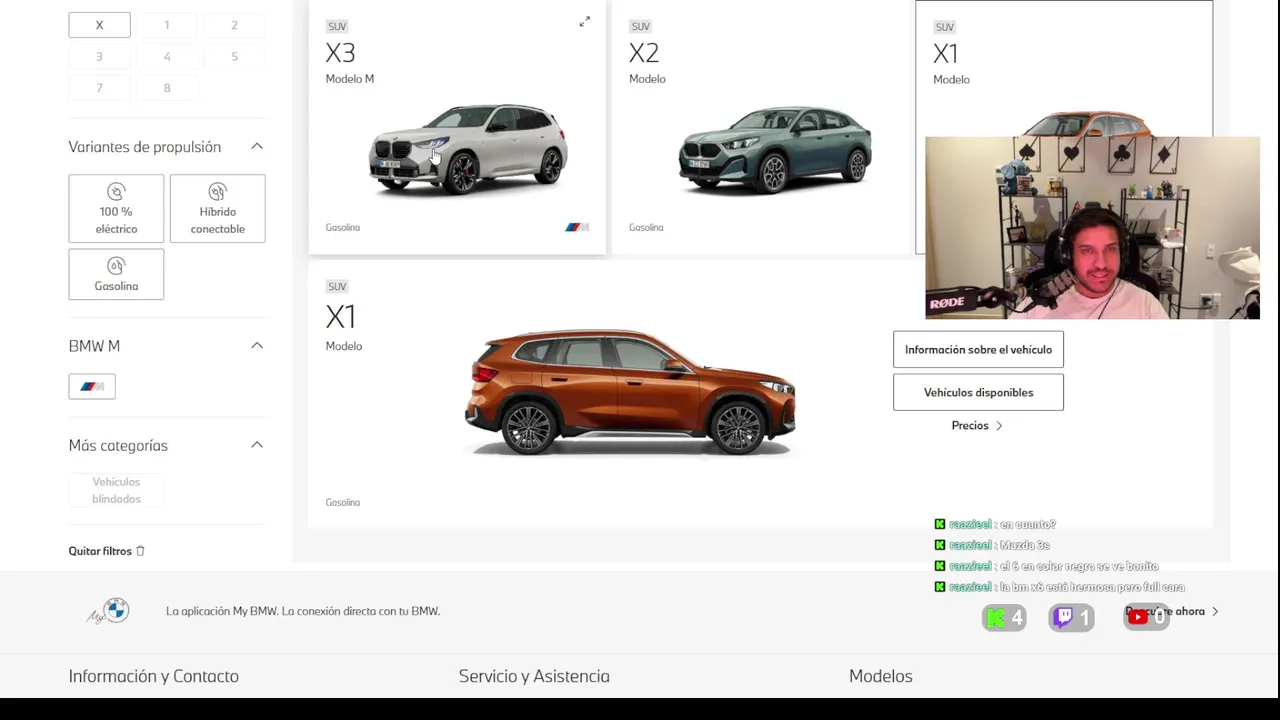Open the X2 model card image
The width and height of the screenshot is (1280, 720).
[775, 148]
